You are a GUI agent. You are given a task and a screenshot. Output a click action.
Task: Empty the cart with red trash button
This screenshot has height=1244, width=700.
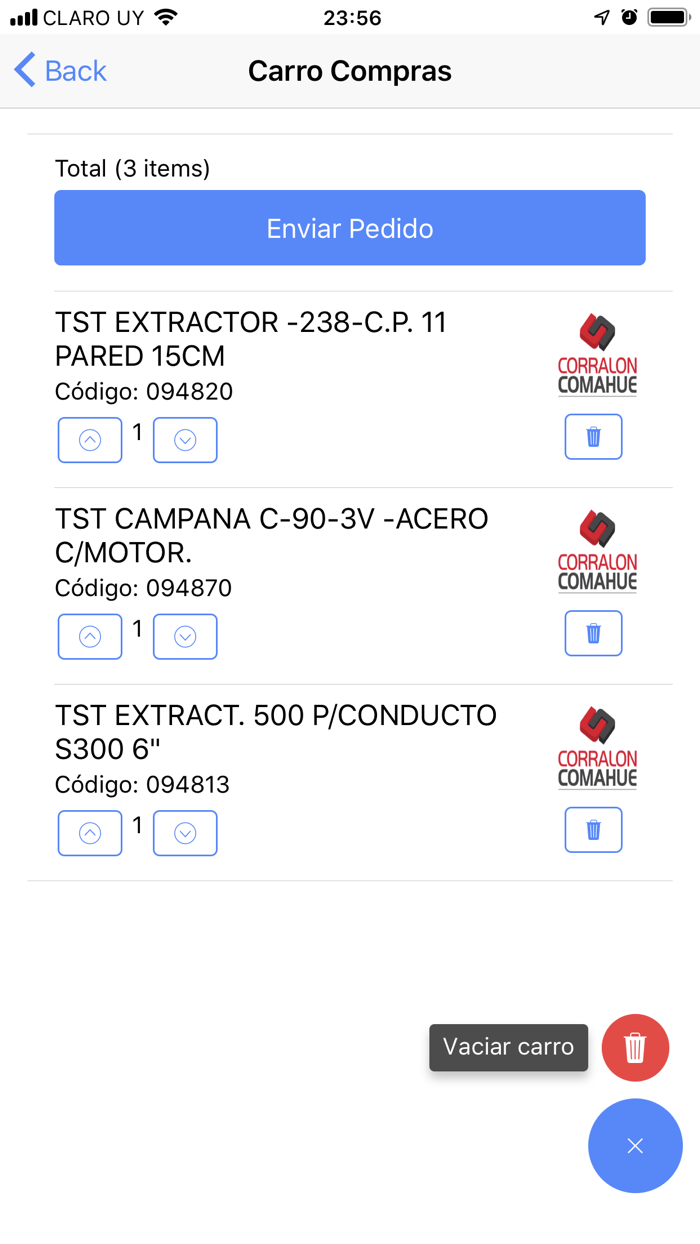635,1047
